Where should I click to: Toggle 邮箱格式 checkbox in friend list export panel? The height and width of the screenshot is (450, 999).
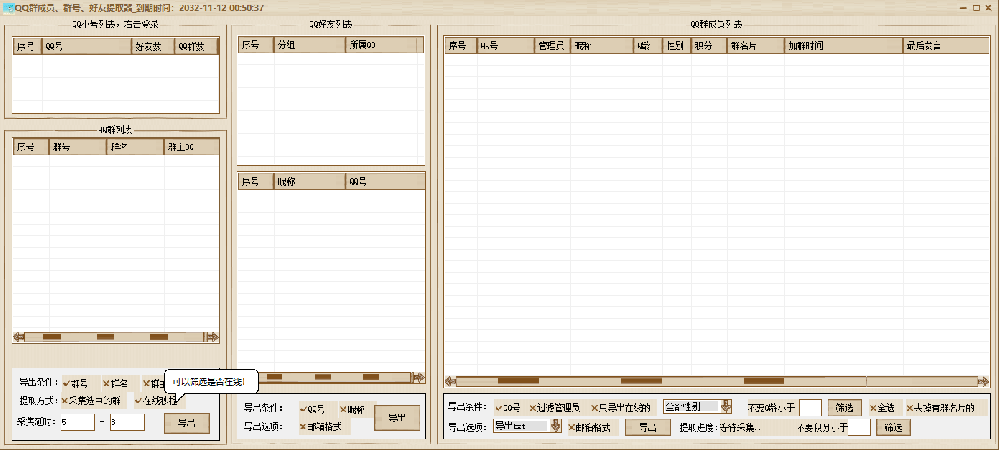pos(320,427)
